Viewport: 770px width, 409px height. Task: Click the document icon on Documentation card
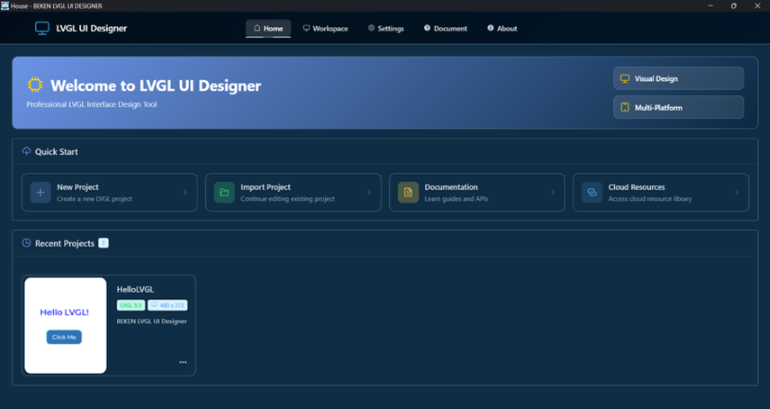[x=408, y=192]
